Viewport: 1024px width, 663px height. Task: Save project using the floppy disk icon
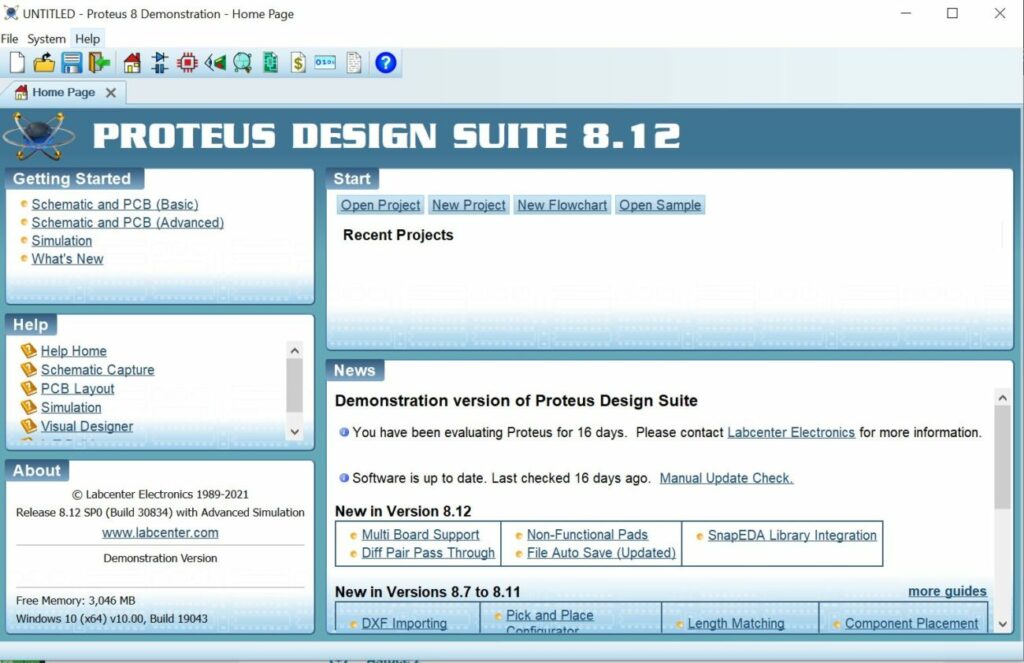(71, 63)
